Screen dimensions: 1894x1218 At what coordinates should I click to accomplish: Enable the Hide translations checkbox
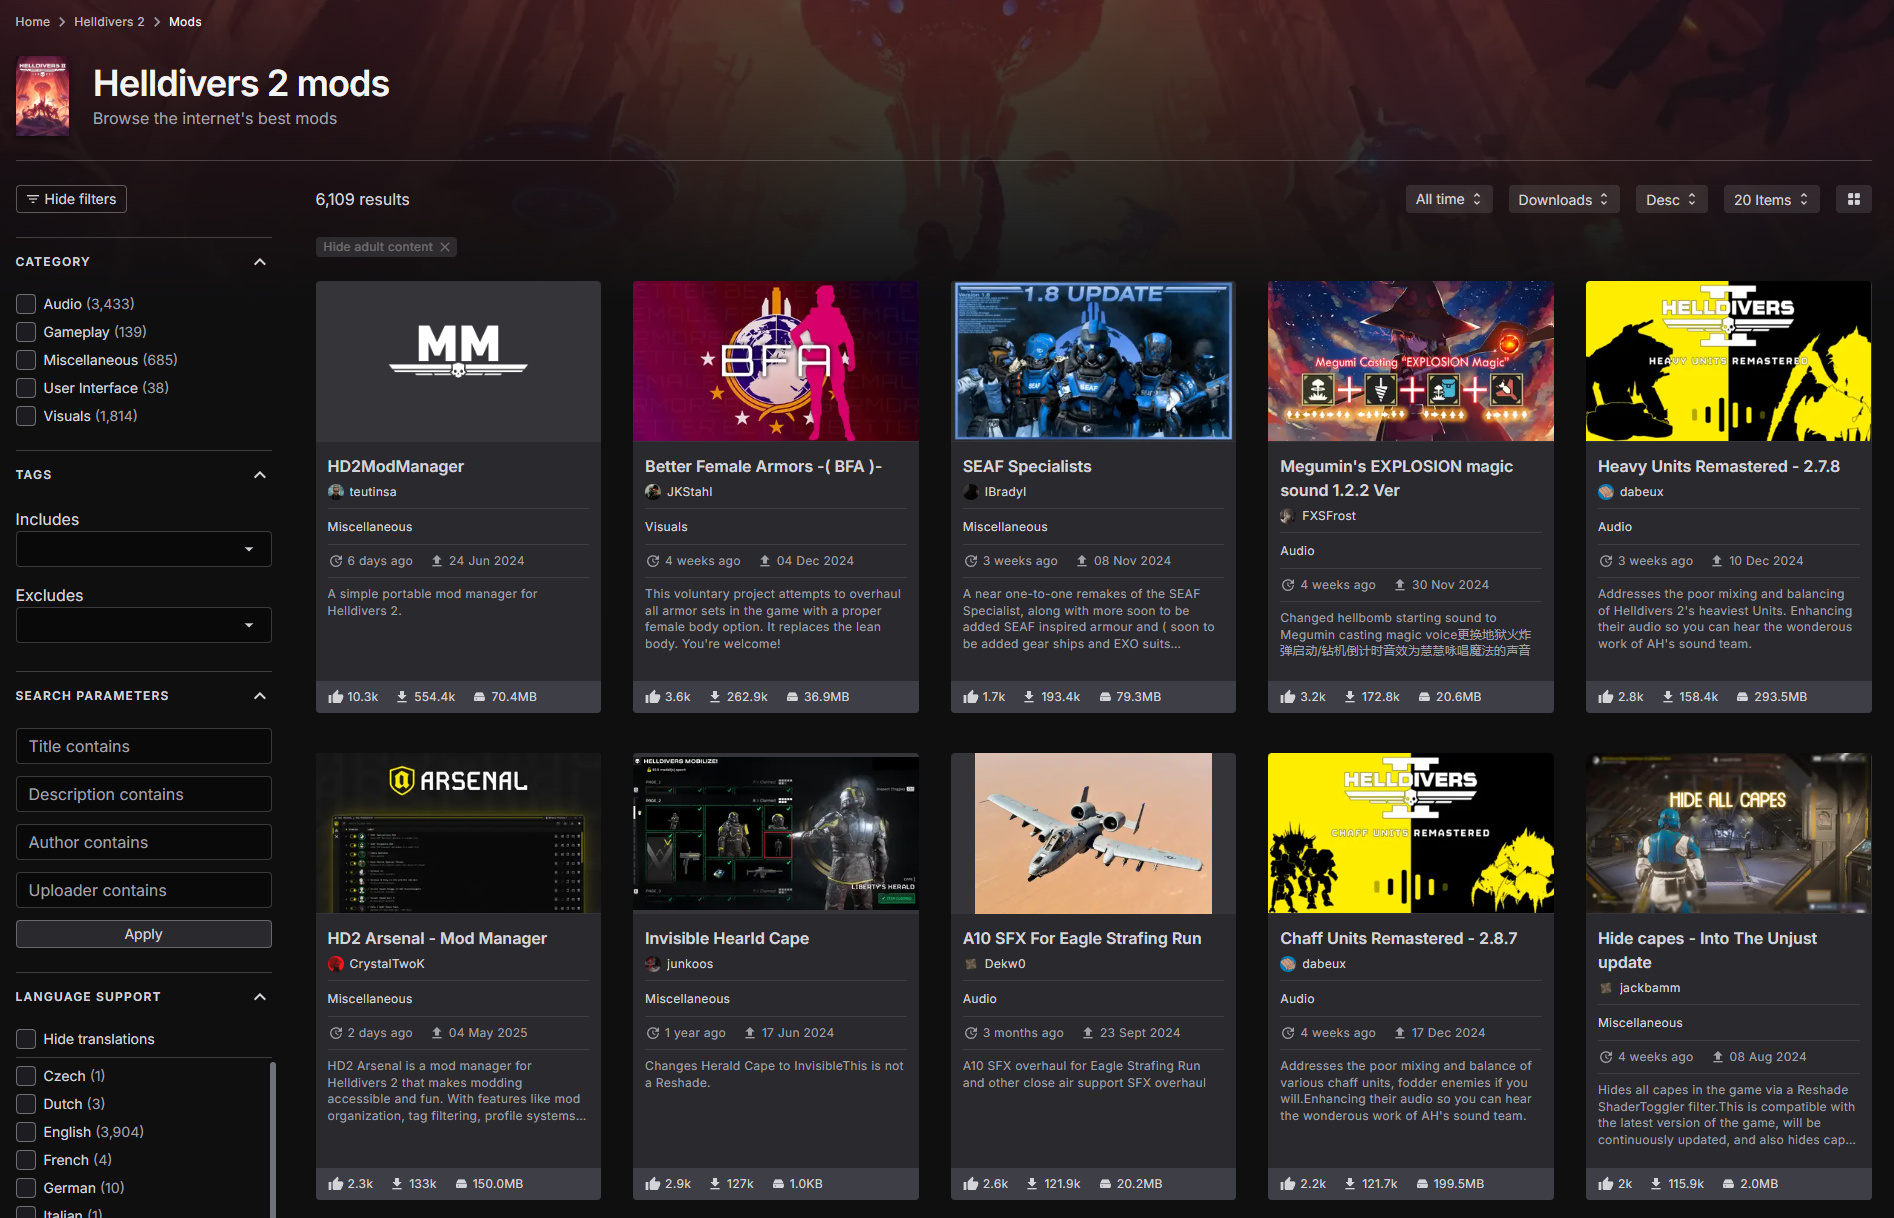pos(26,1039)
